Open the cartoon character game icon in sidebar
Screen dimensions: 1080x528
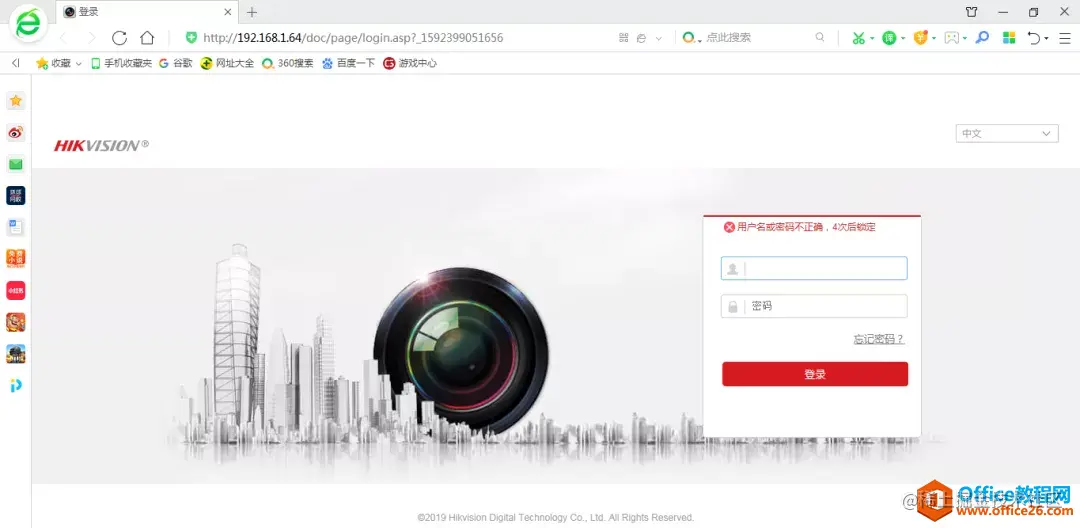click(x=16, y=321)
